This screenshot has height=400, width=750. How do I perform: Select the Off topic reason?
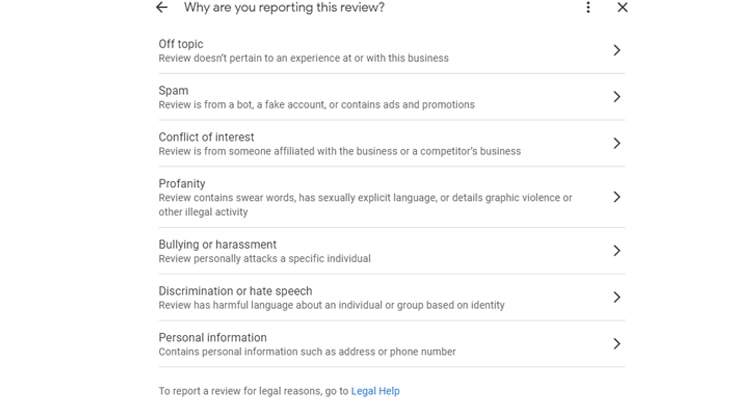click(392, 50)
